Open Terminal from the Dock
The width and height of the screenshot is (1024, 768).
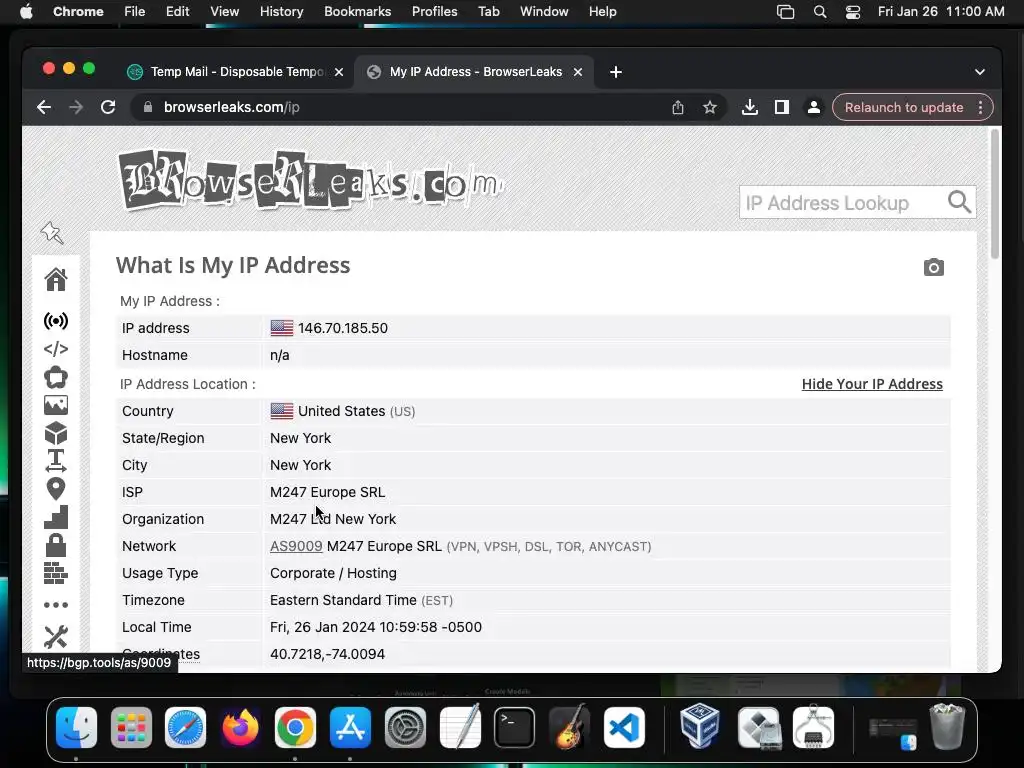(x=515, y=727)
